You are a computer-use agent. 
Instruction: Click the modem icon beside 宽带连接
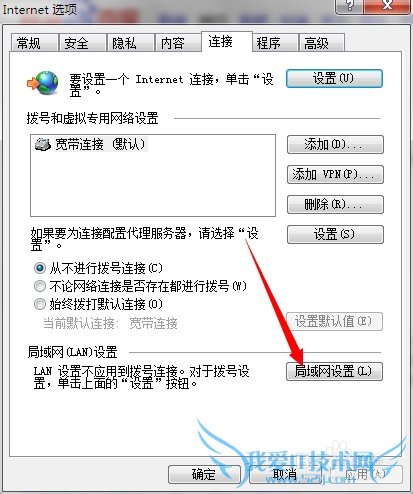coord(43,144)
